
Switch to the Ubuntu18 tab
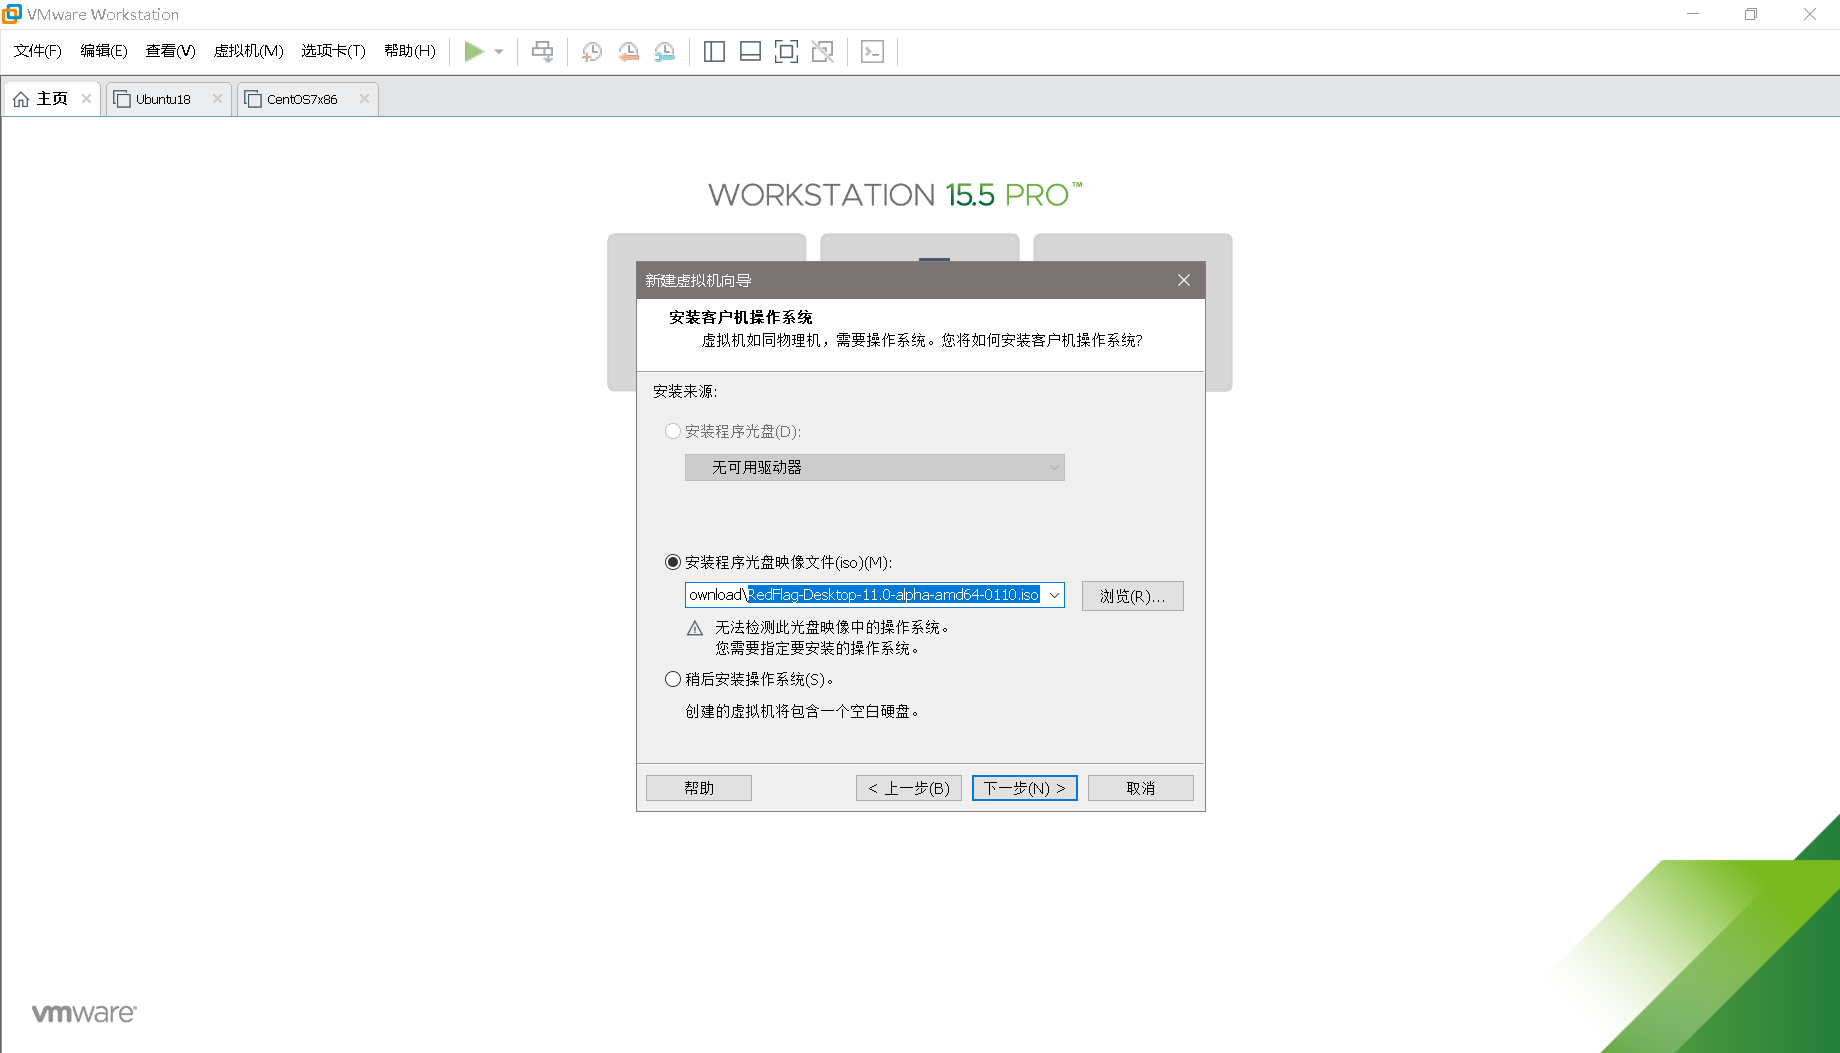pos(168,99)
